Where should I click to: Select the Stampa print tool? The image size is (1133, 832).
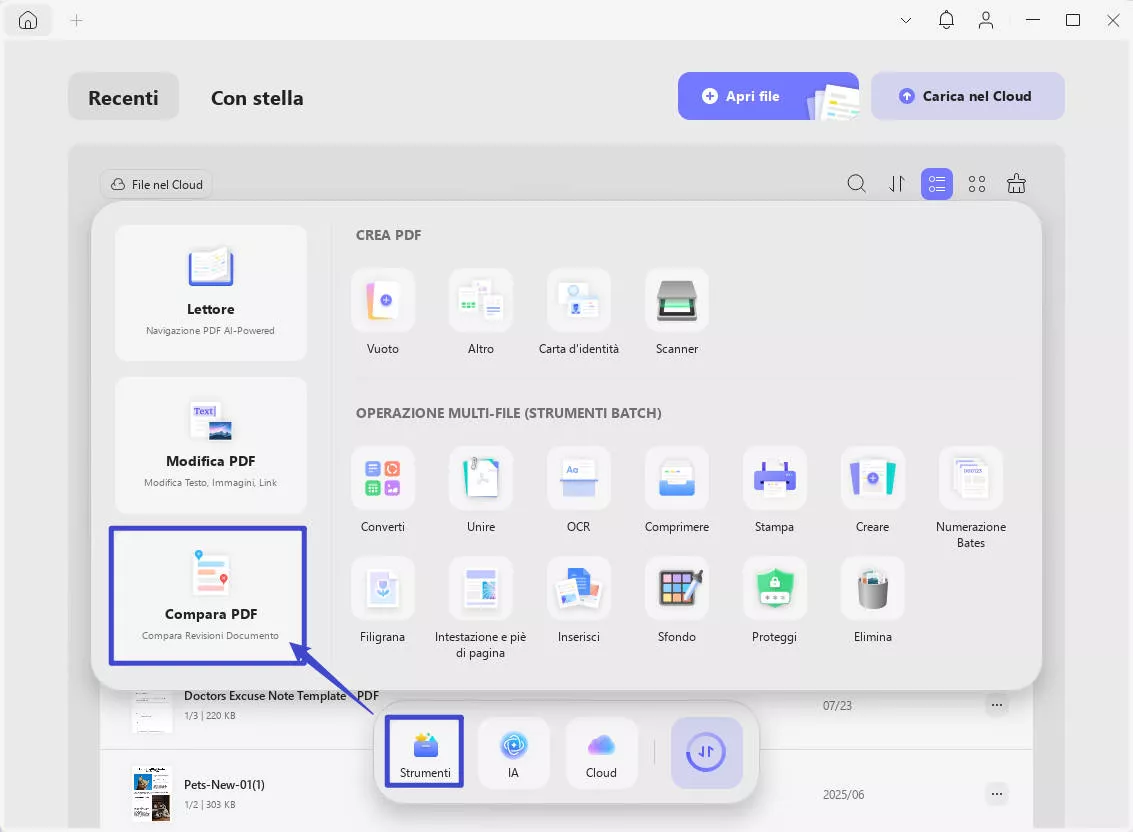775,478
